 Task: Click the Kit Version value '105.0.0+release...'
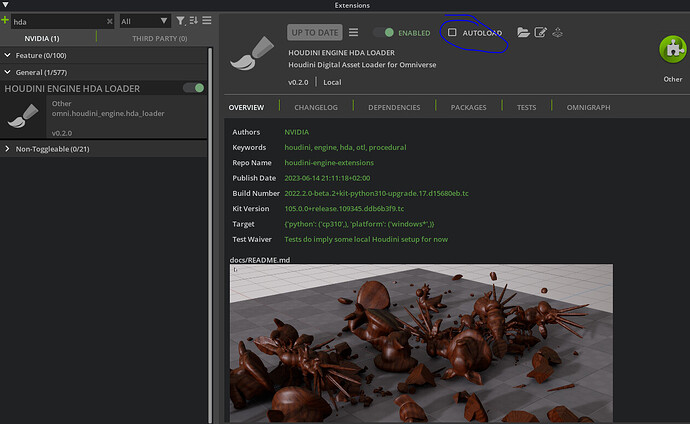tap(344, 208)
